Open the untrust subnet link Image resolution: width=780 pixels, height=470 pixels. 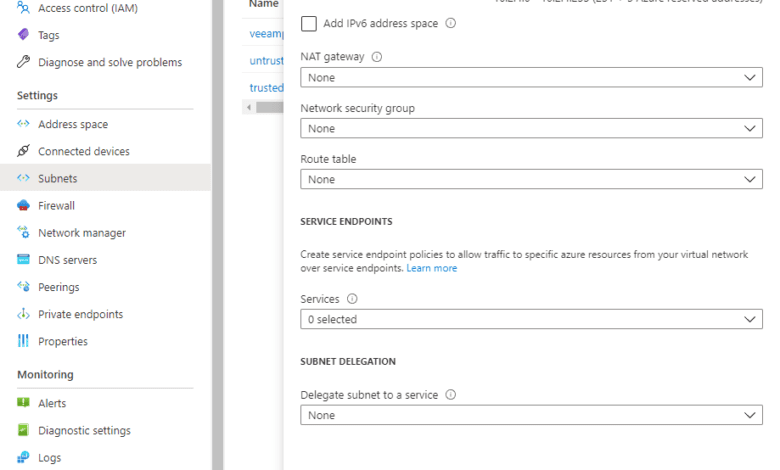point(266,61)
